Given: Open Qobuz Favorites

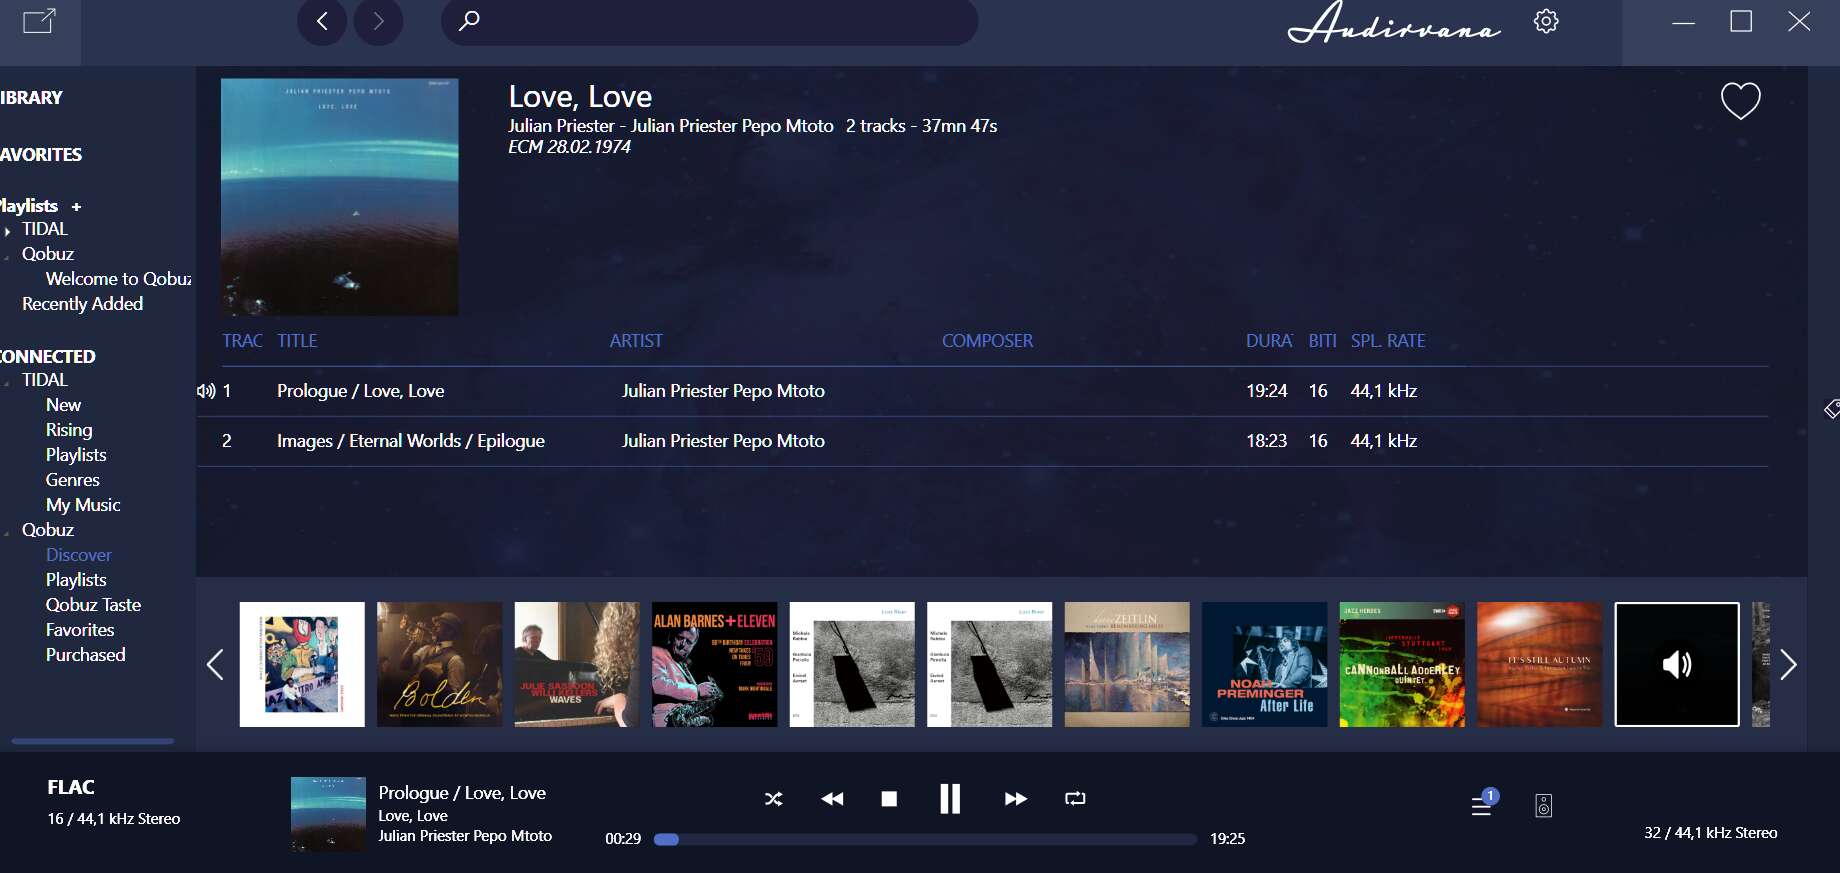Looking at the screenshot, I should (80, 630).
